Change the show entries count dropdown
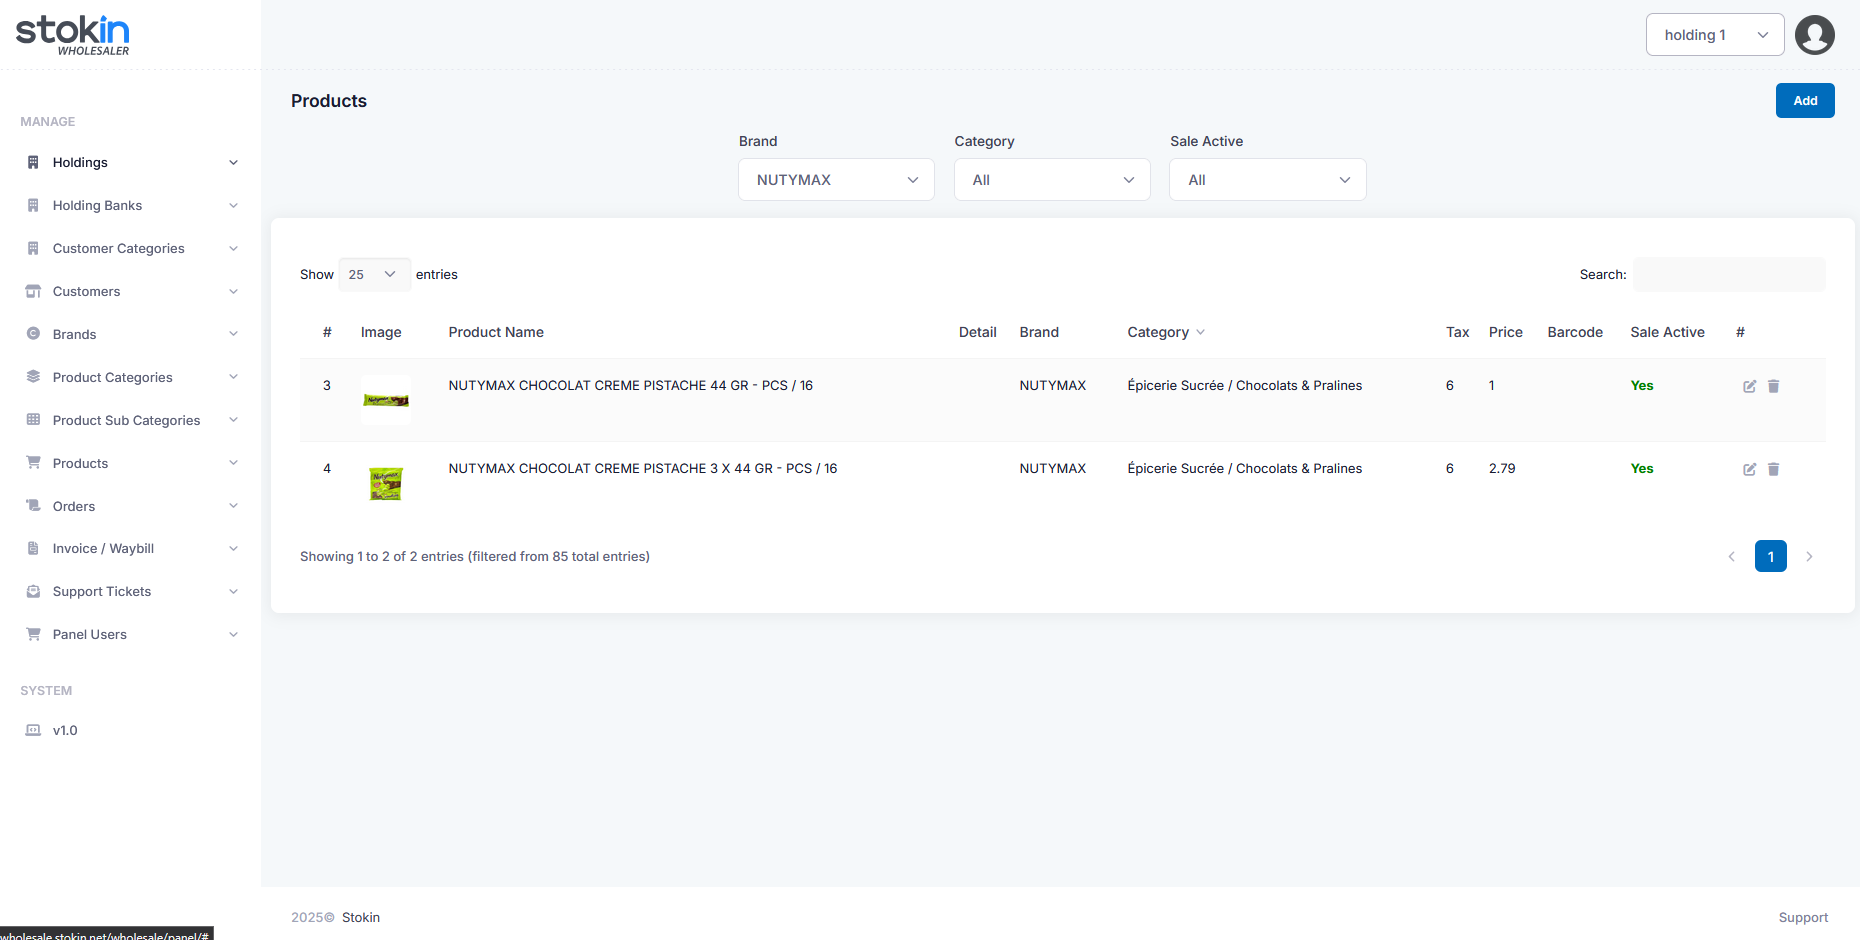The height and width of the screenshot is (940, 1860). (374, 274)
